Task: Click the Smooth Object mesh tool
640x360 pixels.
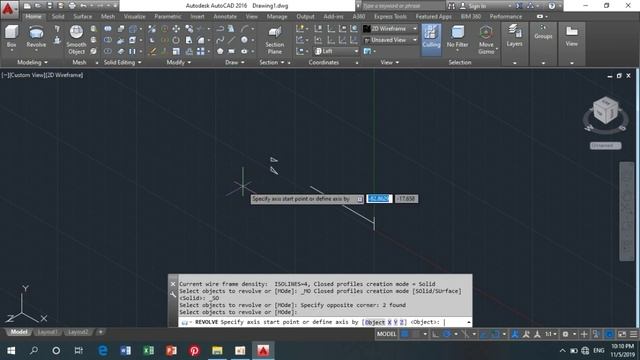Action: tap(76, 40)
